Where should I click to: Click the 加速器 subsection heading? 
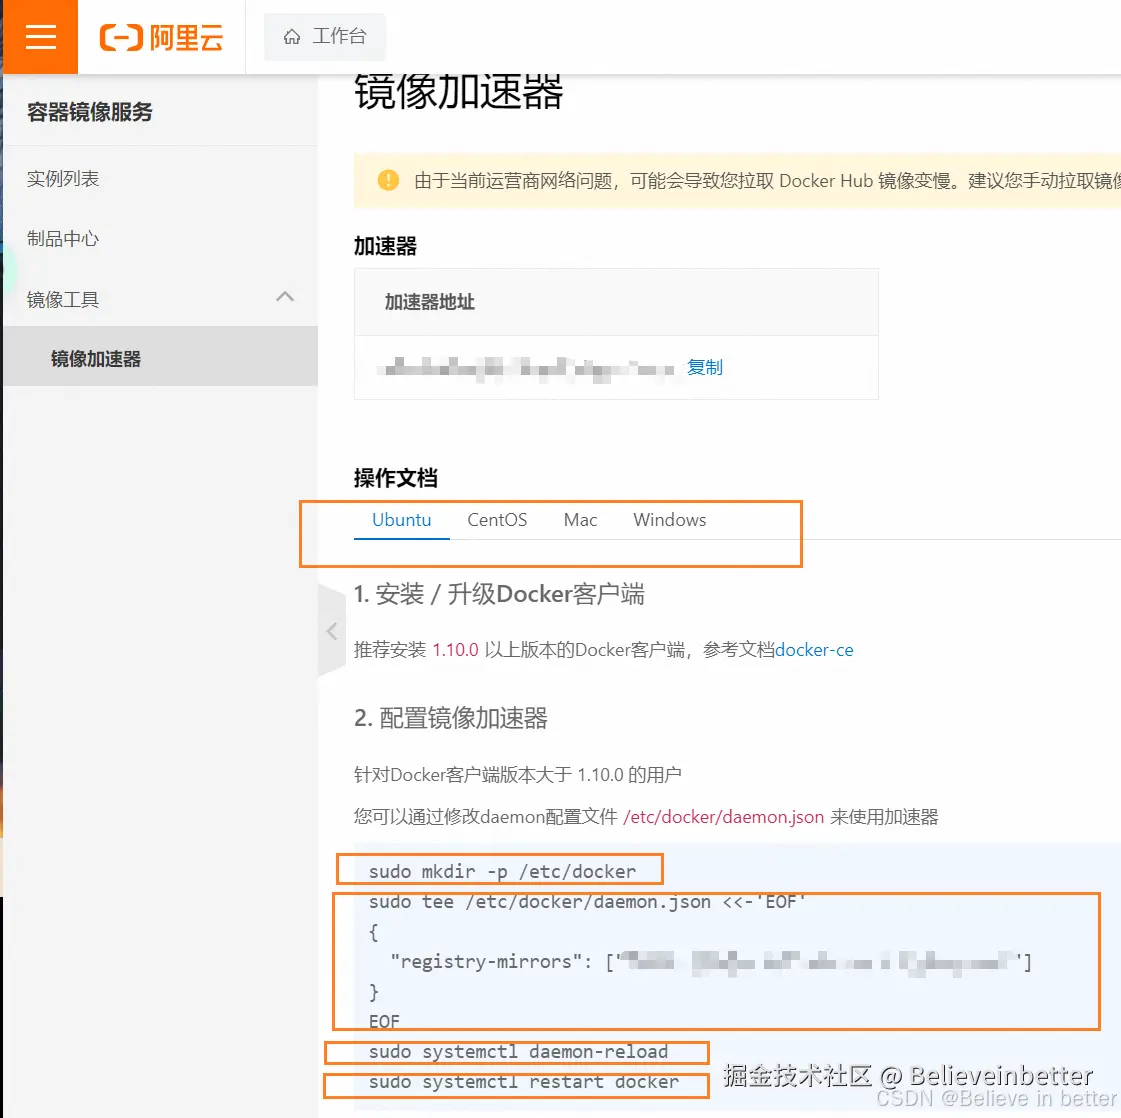pyautogui.click(x=385, y=246)
